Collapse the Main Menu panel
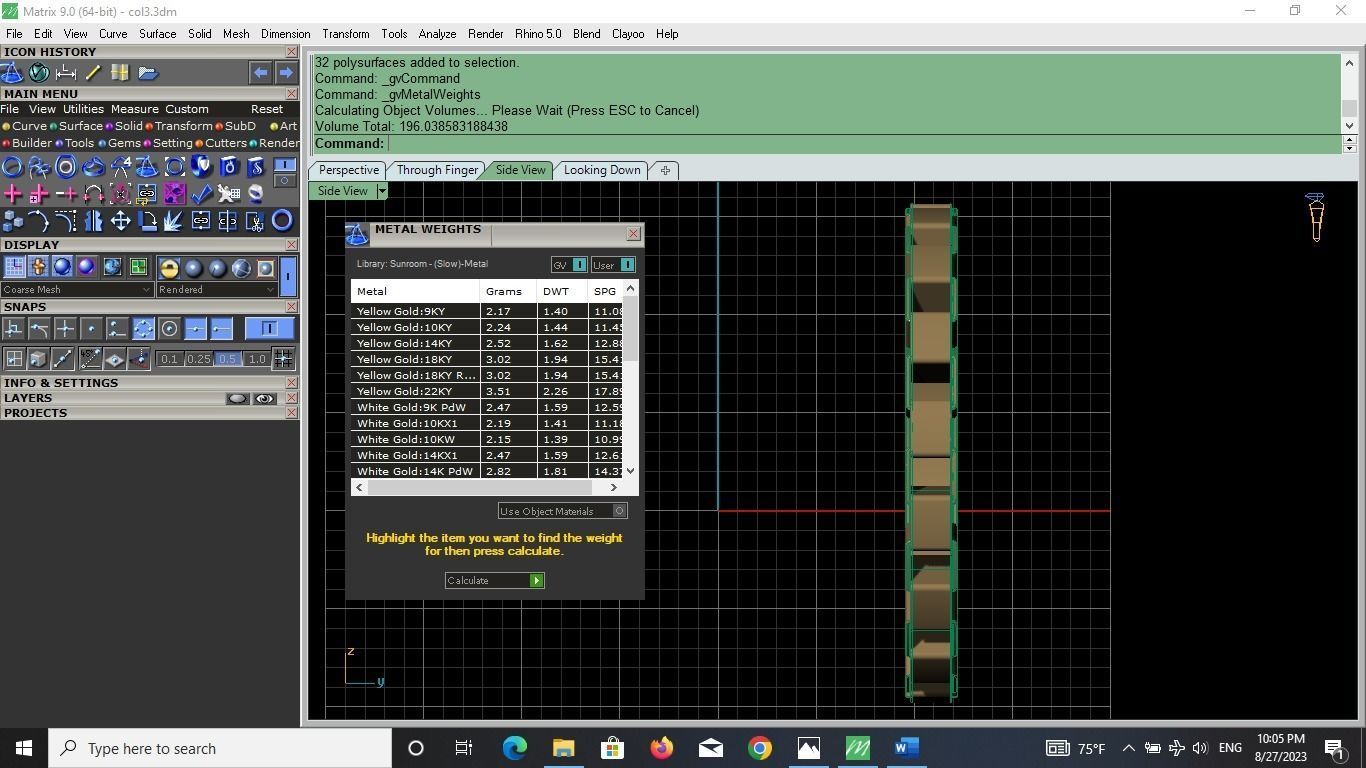 [291, 94]
